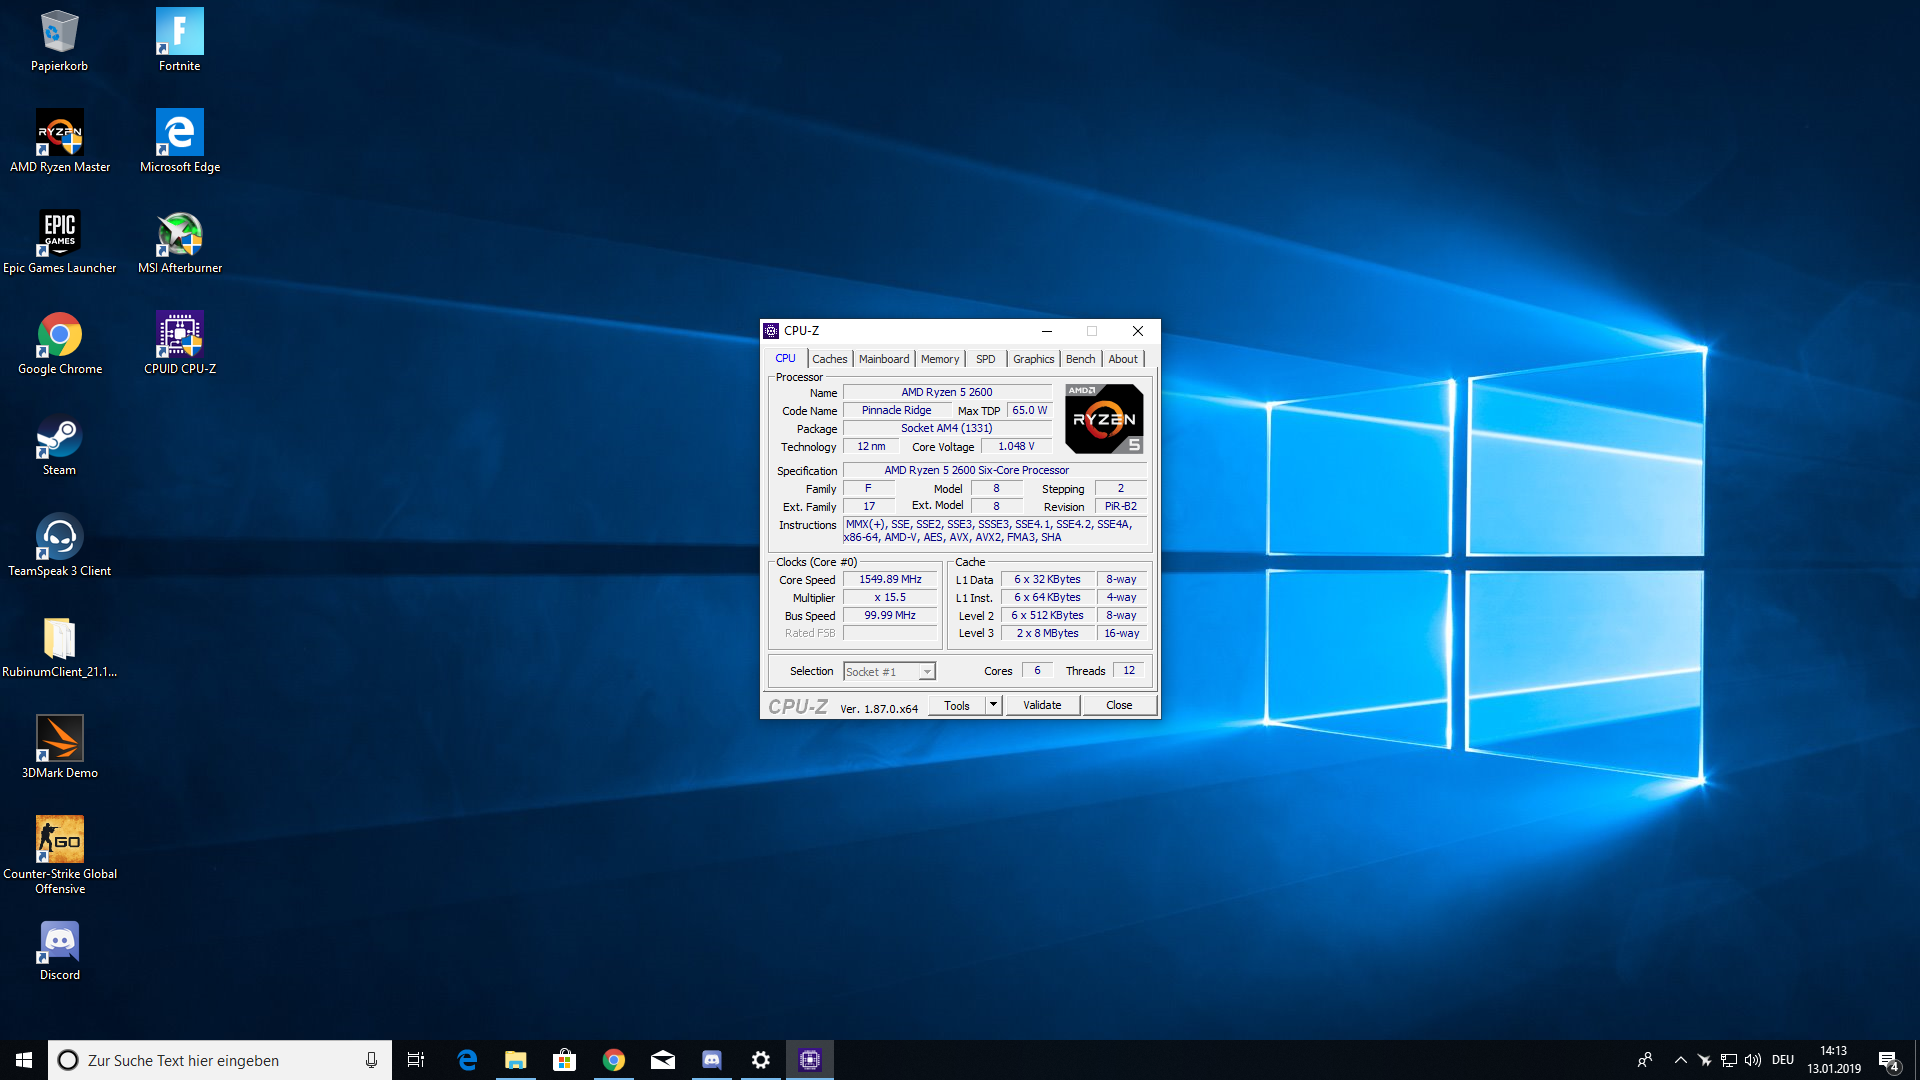Expand the Tools dropdown arrow

pyautogui.click(x=993, y=705)
